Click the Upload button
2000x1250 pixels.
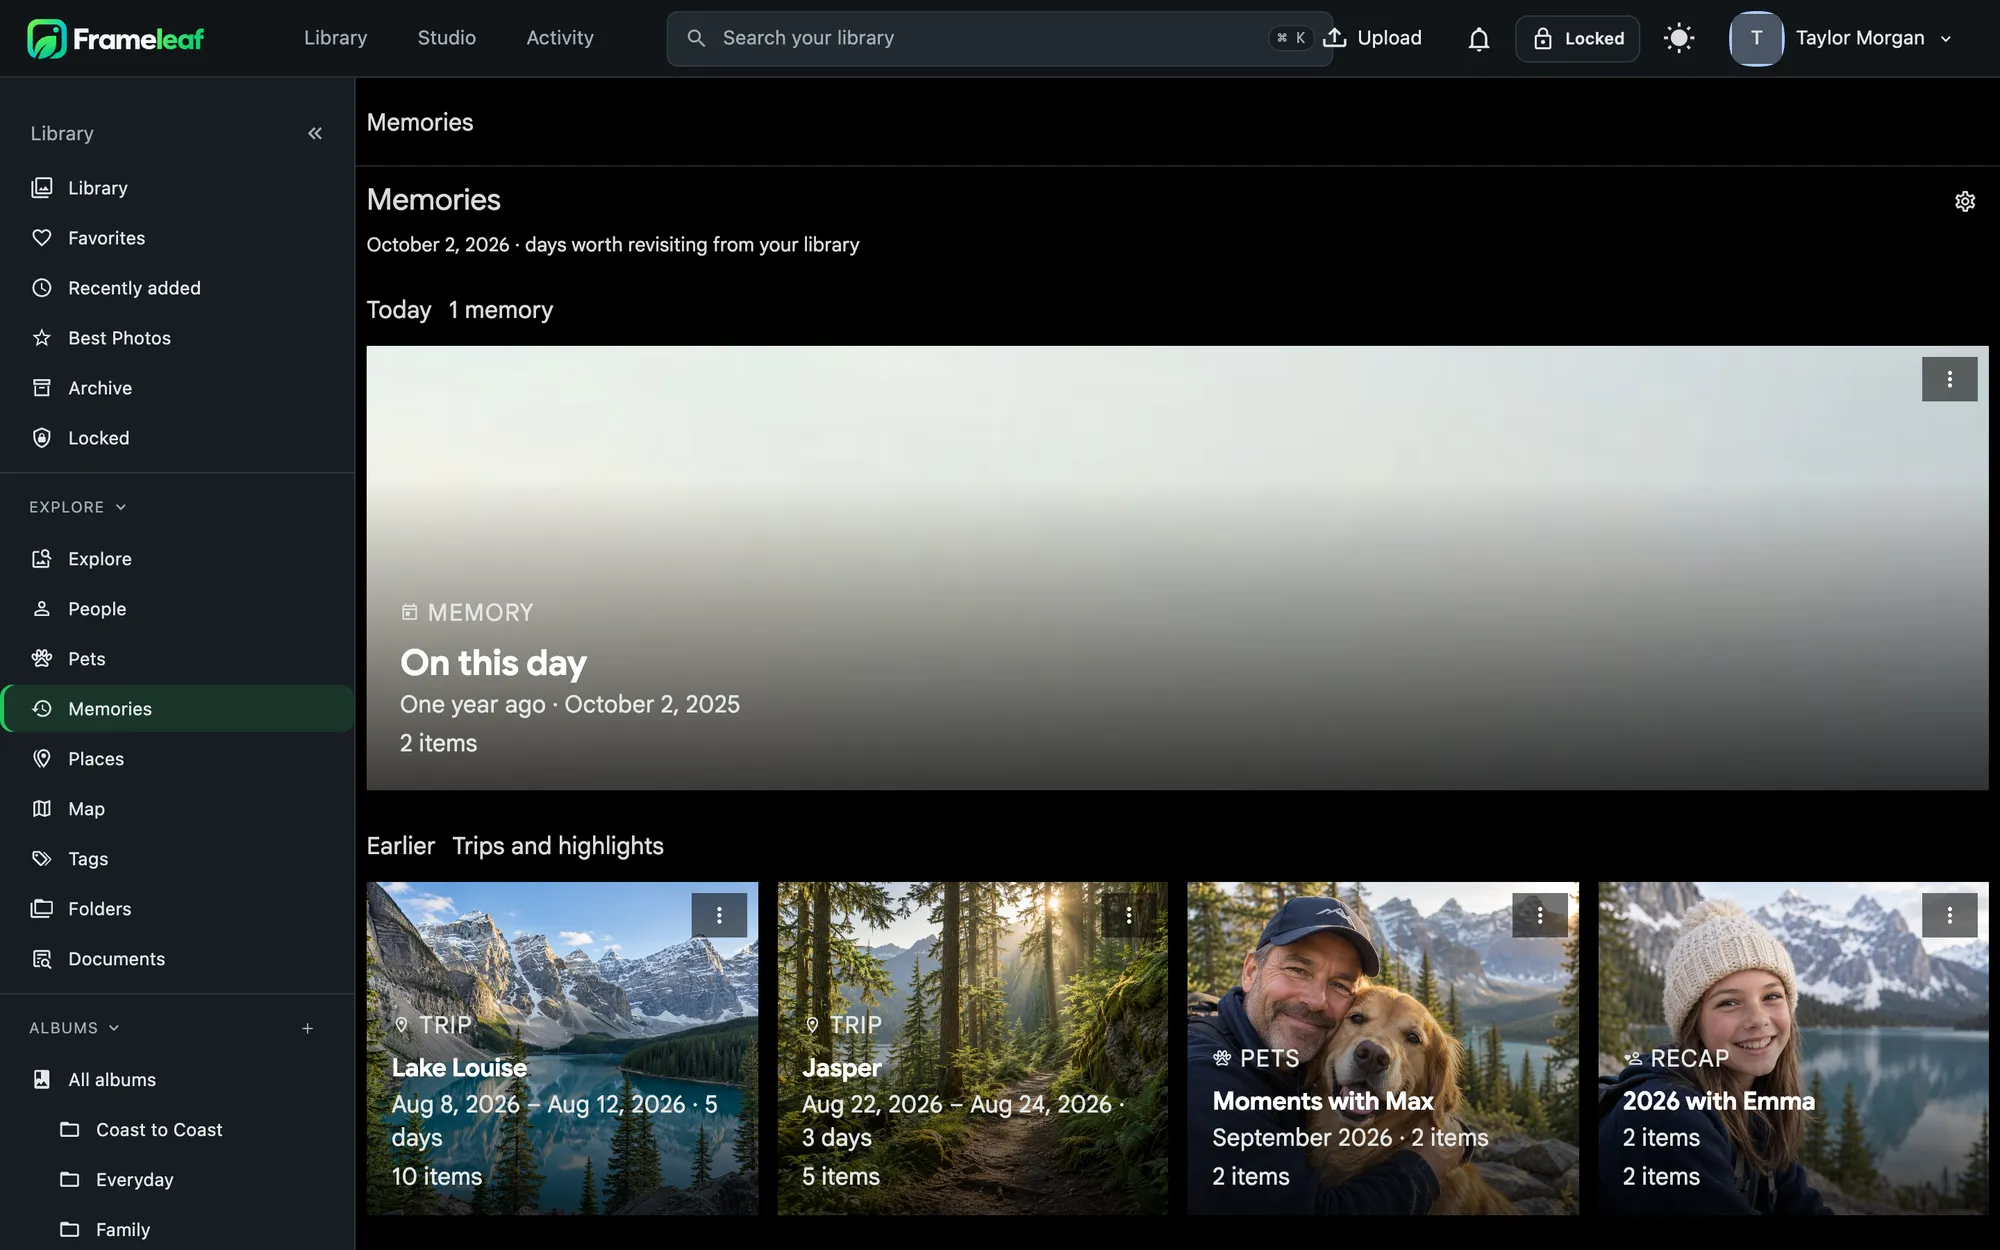[1372, 38]
